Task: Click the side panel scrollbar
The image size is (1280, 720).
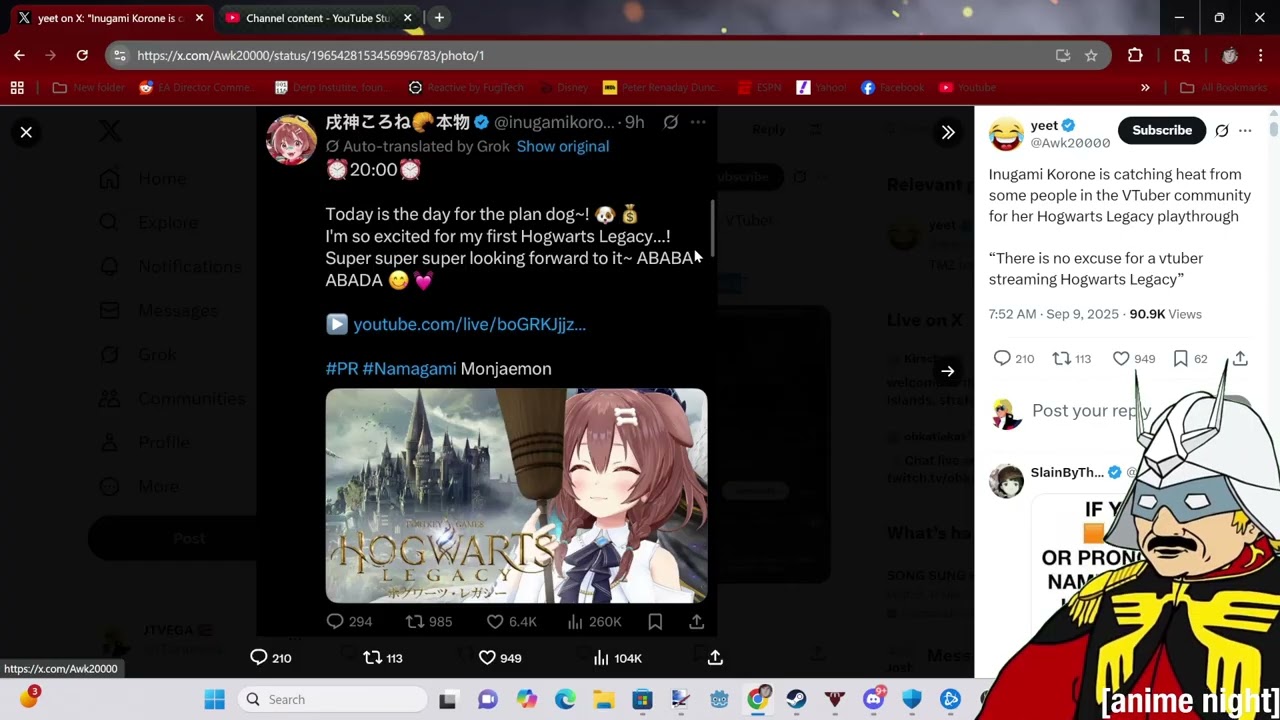Action: coord(1273,131)
